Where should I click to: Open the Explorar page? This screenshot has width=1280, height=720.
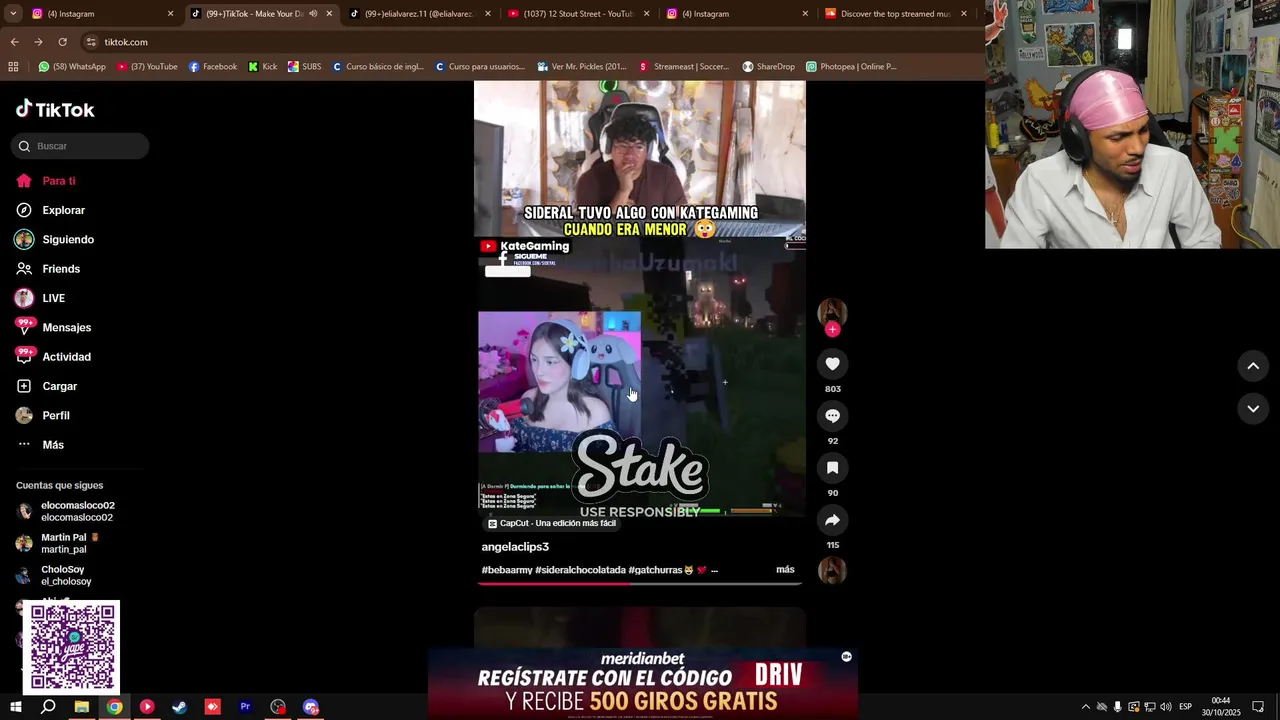(x=63, y=210)
